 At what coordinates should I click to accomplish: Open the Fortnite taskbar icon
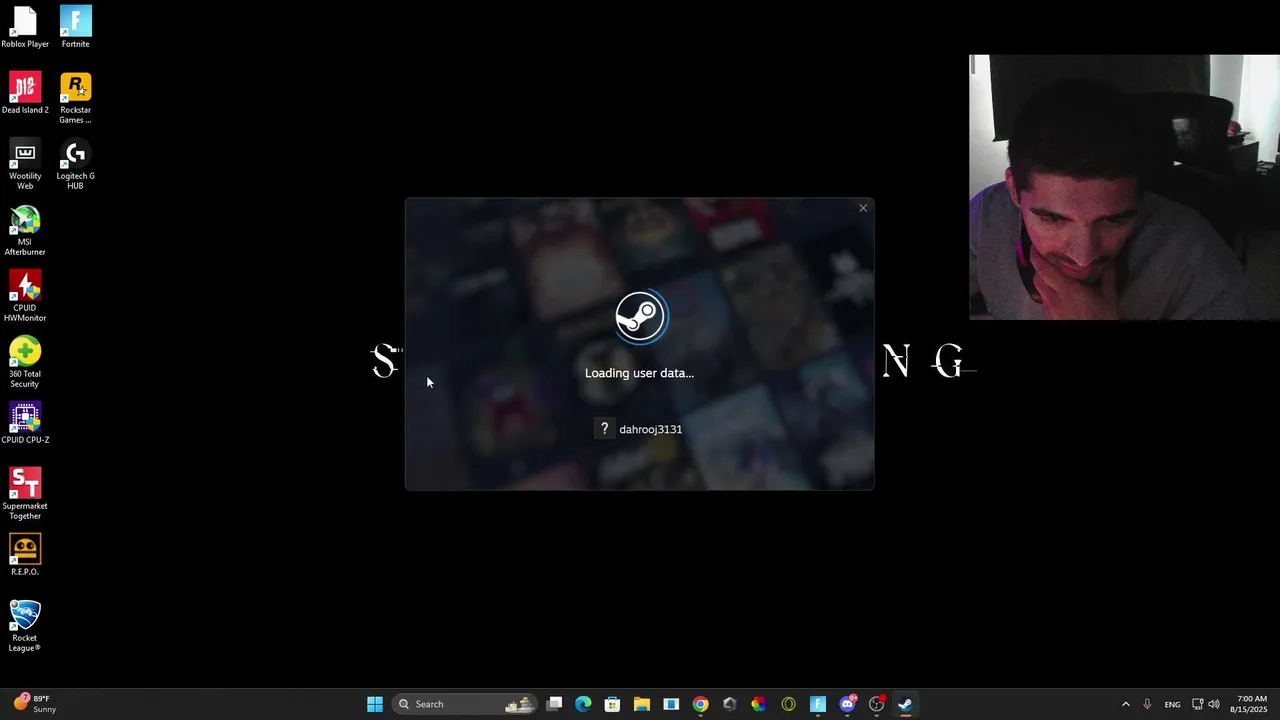(x=818, y=704)
